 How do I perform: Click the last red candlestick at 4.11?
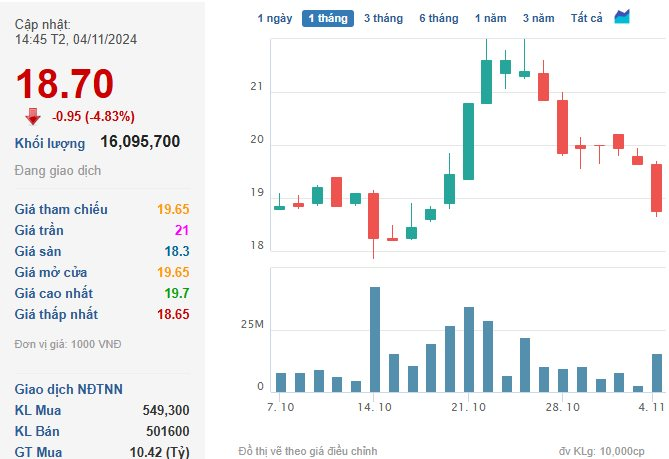point(657,188)
